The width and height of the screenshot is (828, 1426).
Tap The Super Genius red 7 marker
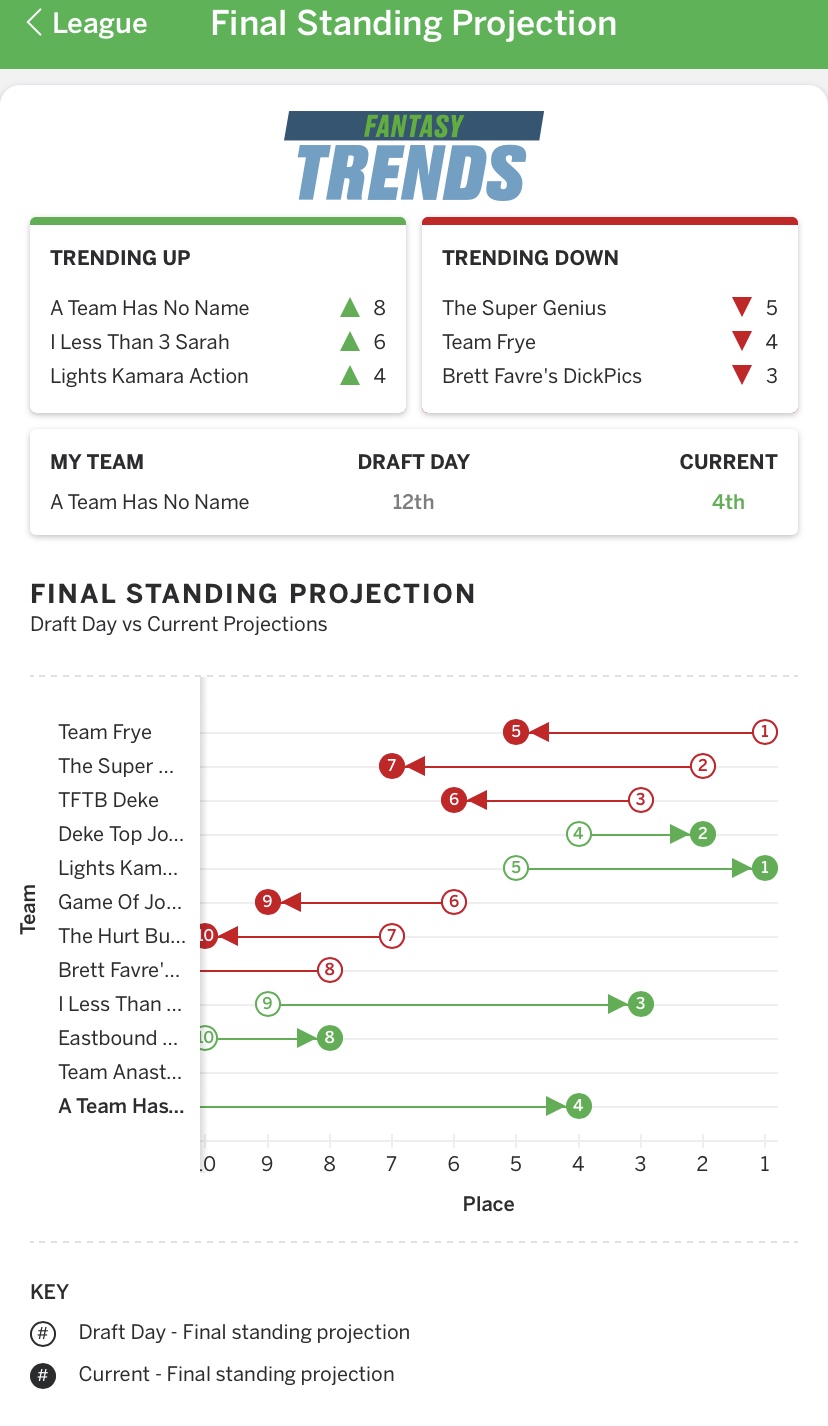[x=391, y=766]
